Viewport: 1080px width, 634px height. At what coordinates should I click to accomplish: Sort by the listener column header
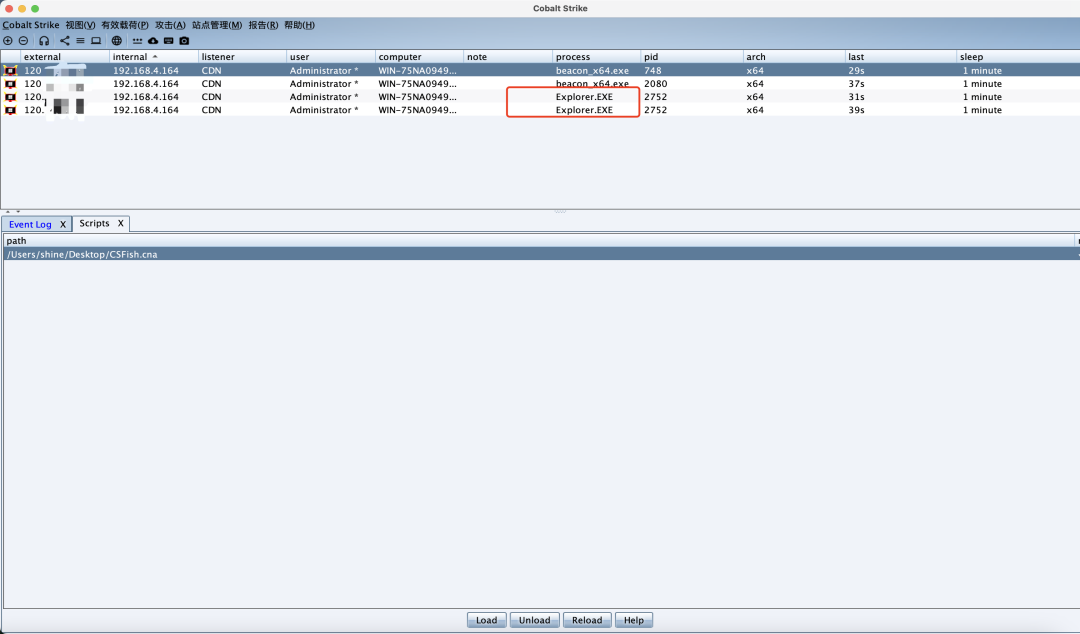coord(242,57)
